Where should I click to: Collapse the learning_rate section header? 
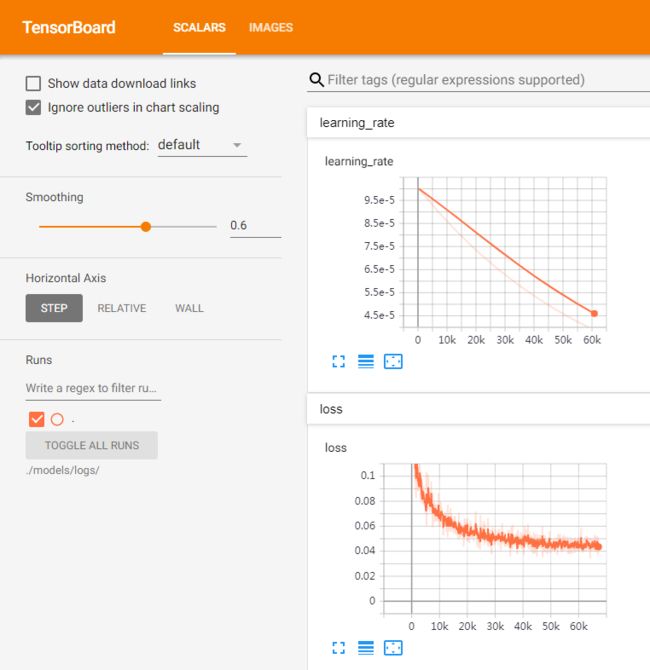click(x=478, y=123)
